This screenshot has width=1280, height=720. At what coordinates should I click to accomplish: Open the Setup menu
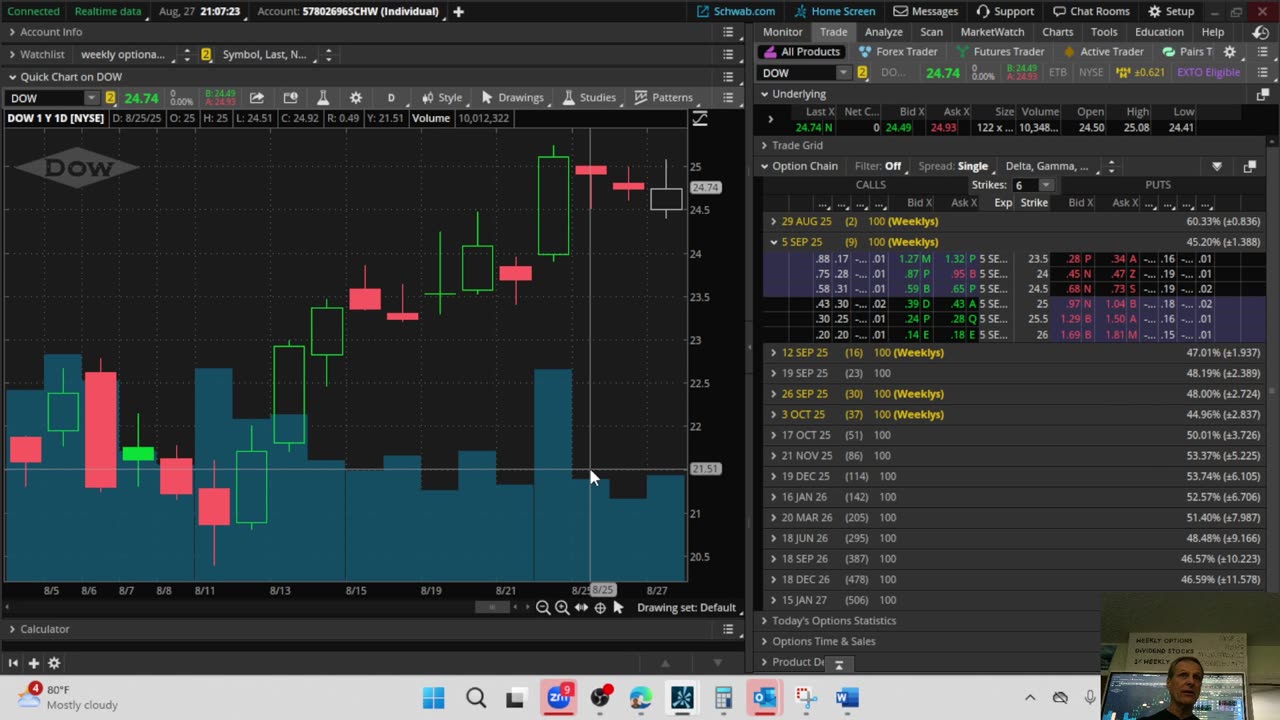click(1171, 11)
